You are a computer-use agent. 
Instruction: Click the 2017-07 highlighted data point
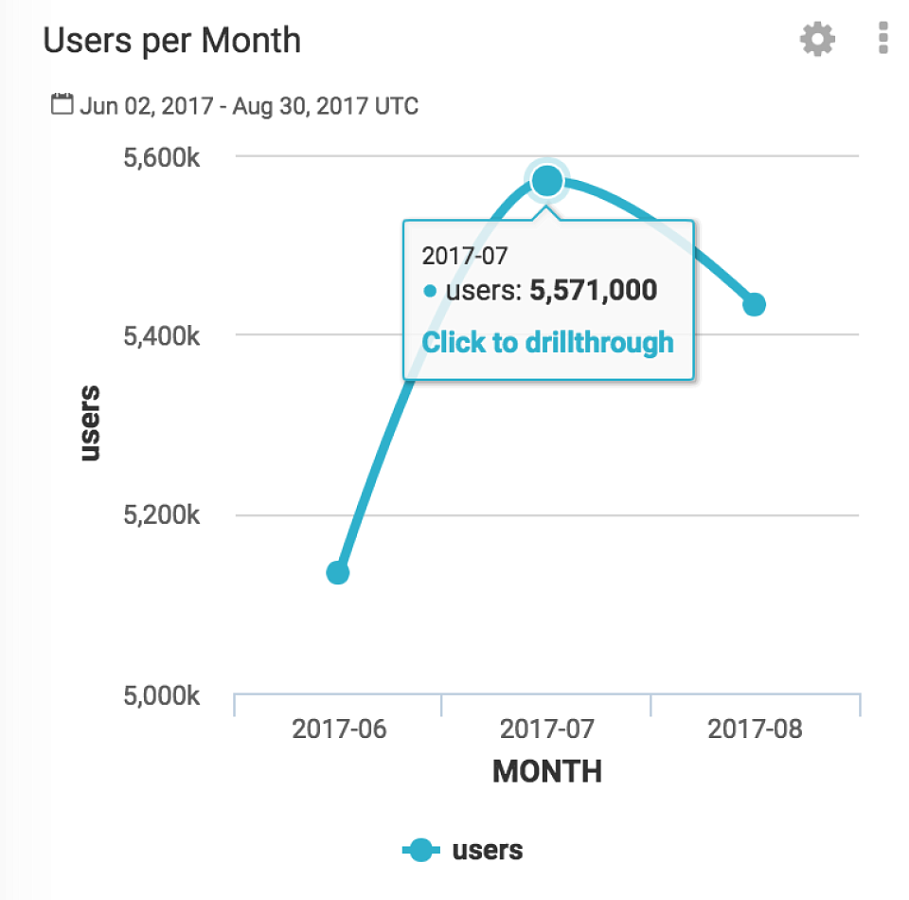click(x=547, y=181)
